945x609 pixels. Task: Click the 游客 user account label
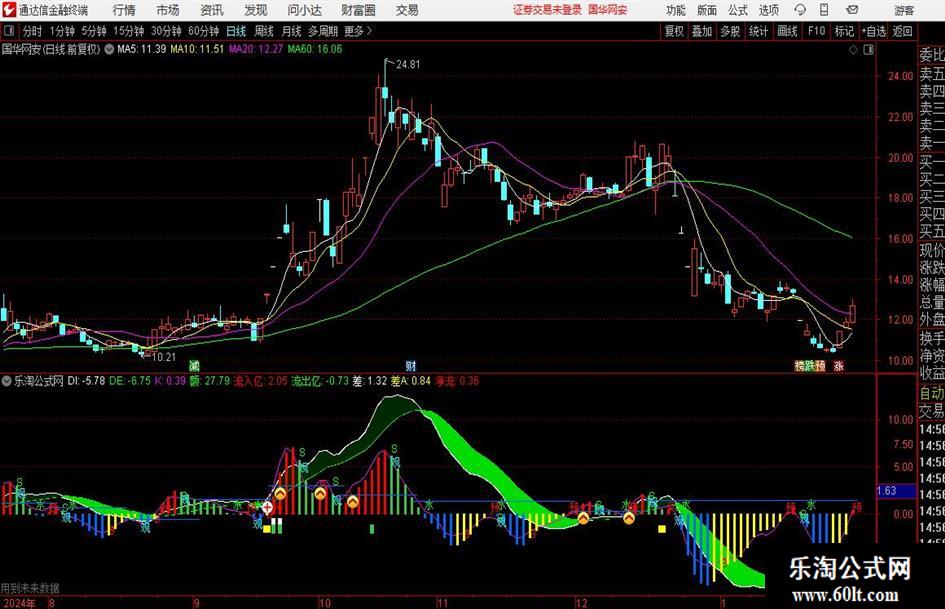[904, 10]
